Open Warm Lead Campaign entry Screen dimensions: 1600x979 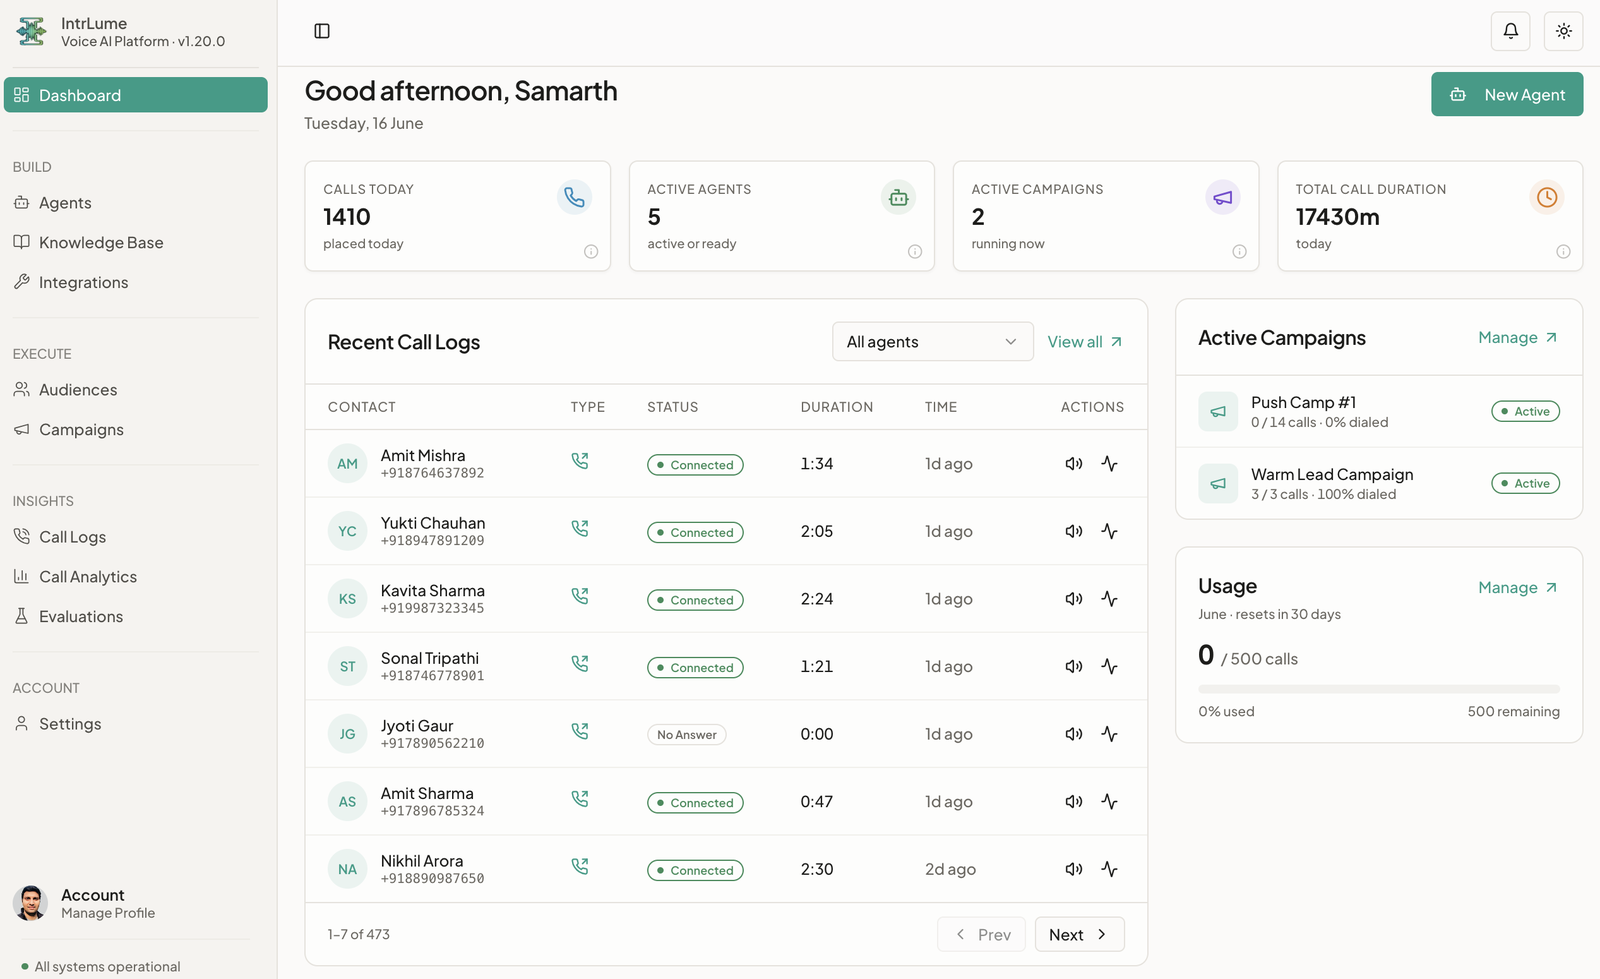(x=1379, y=483)
